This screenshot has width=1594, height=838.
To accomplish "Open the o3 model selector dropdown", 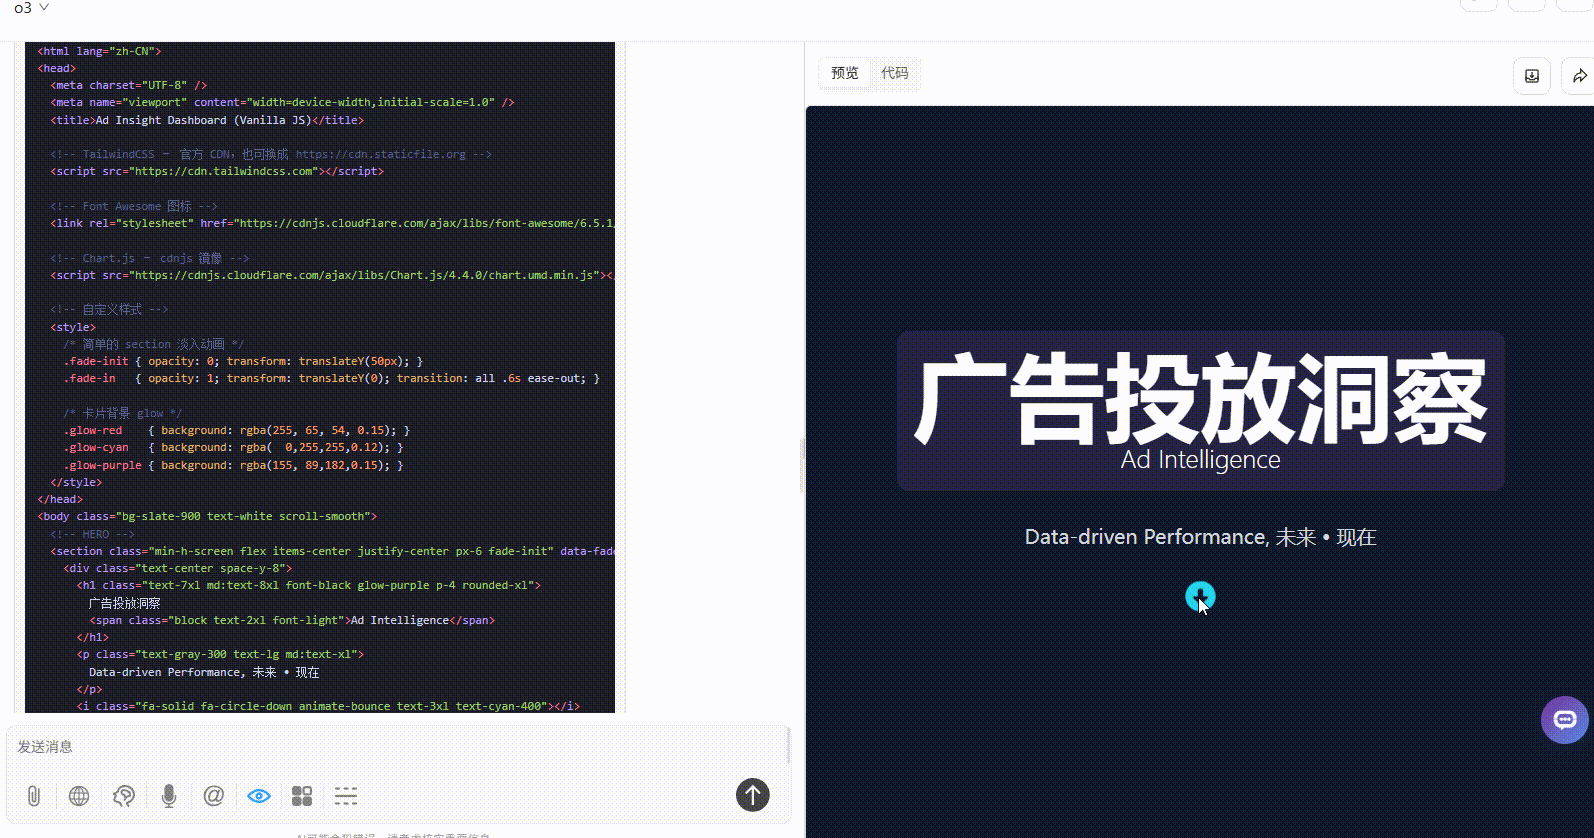I will pyautogui.click(x=31, y=8).
